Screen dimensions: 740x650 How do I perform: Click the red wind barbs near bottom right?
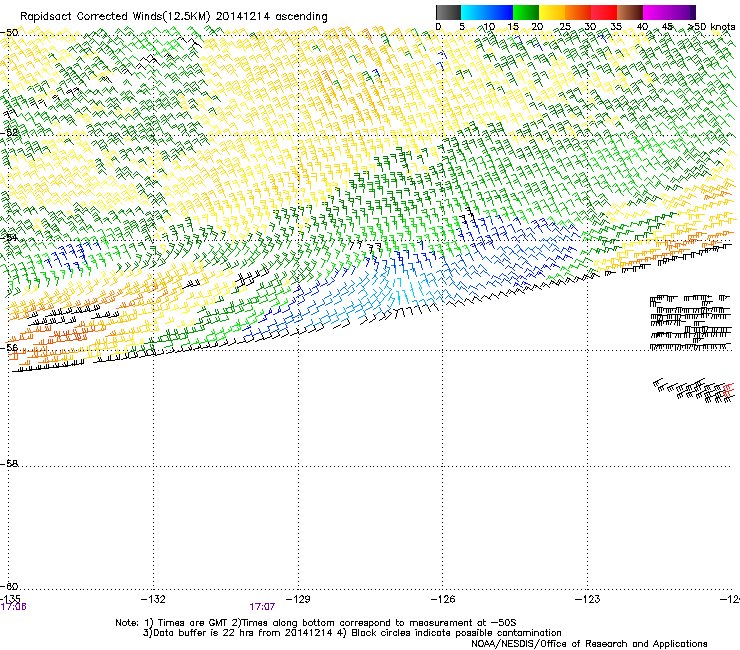point(728,389)
